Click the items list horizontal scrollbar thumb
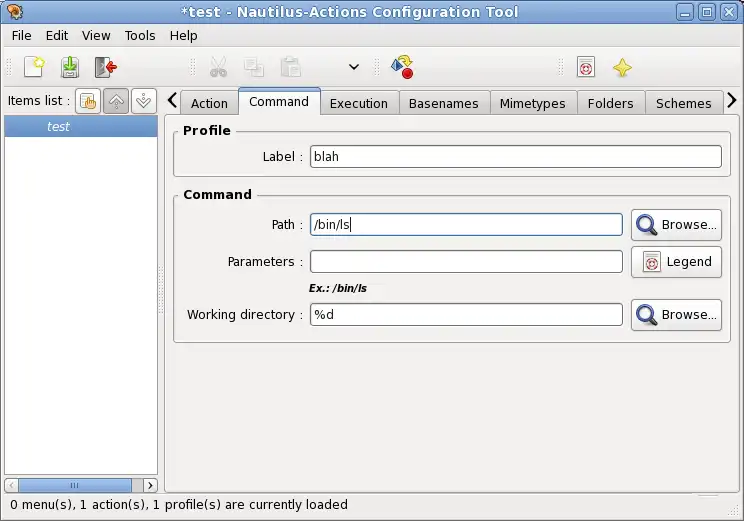Viewport: 744px width, 521px height. pos(75,485)
